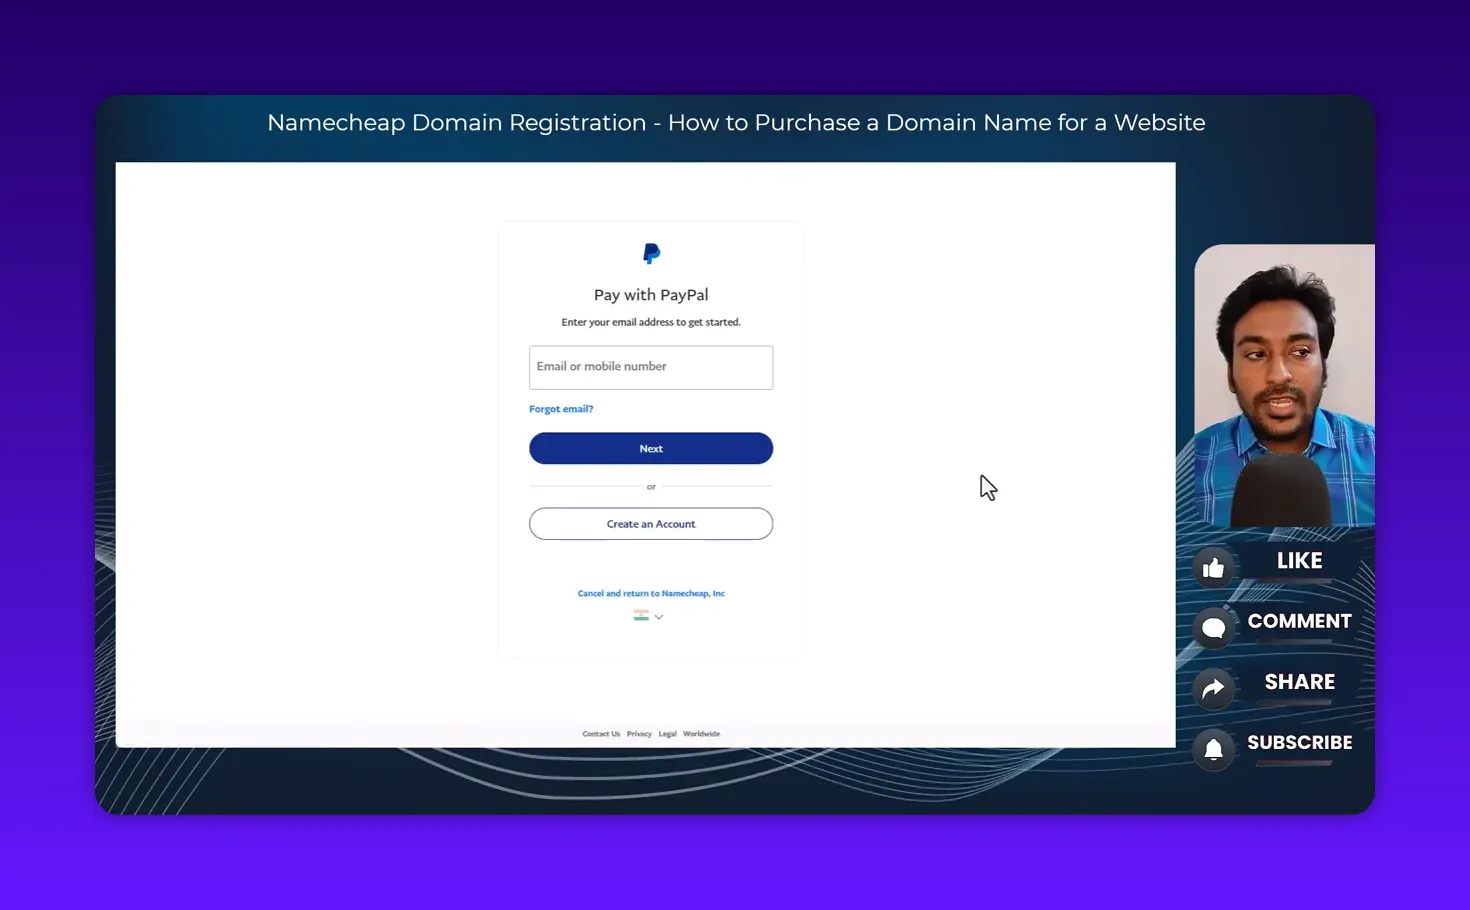Click the Worldwide footer link
The width and height of the screenshot is (1470, 910).
(x=701, y=733)
